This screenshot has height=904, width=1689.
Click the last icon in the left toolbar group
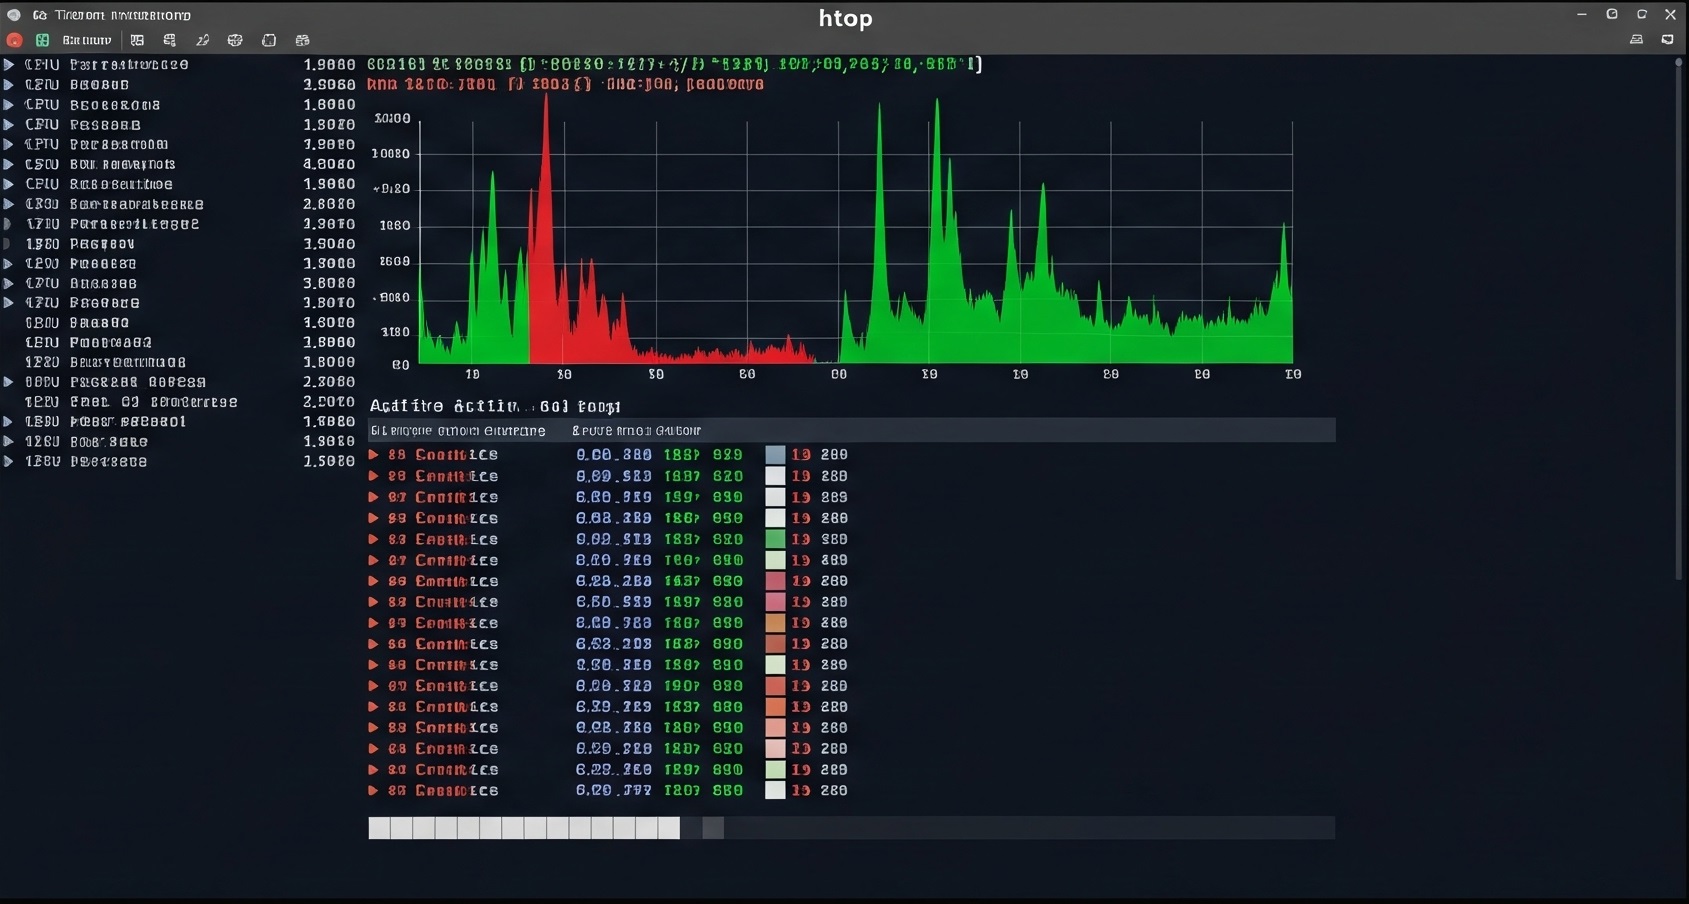(302, 41)
